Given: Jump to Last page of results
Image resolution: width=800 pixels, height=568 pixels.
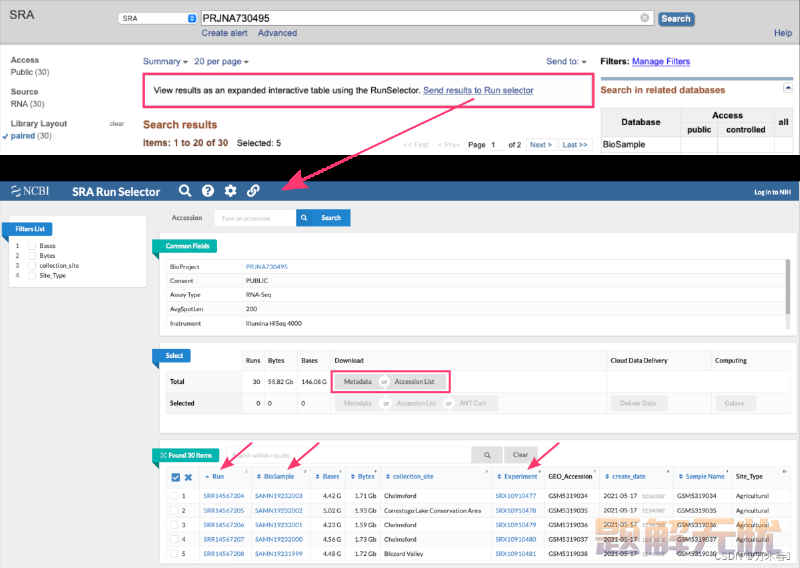Looking at the screenshot, I should coord(575,144).
